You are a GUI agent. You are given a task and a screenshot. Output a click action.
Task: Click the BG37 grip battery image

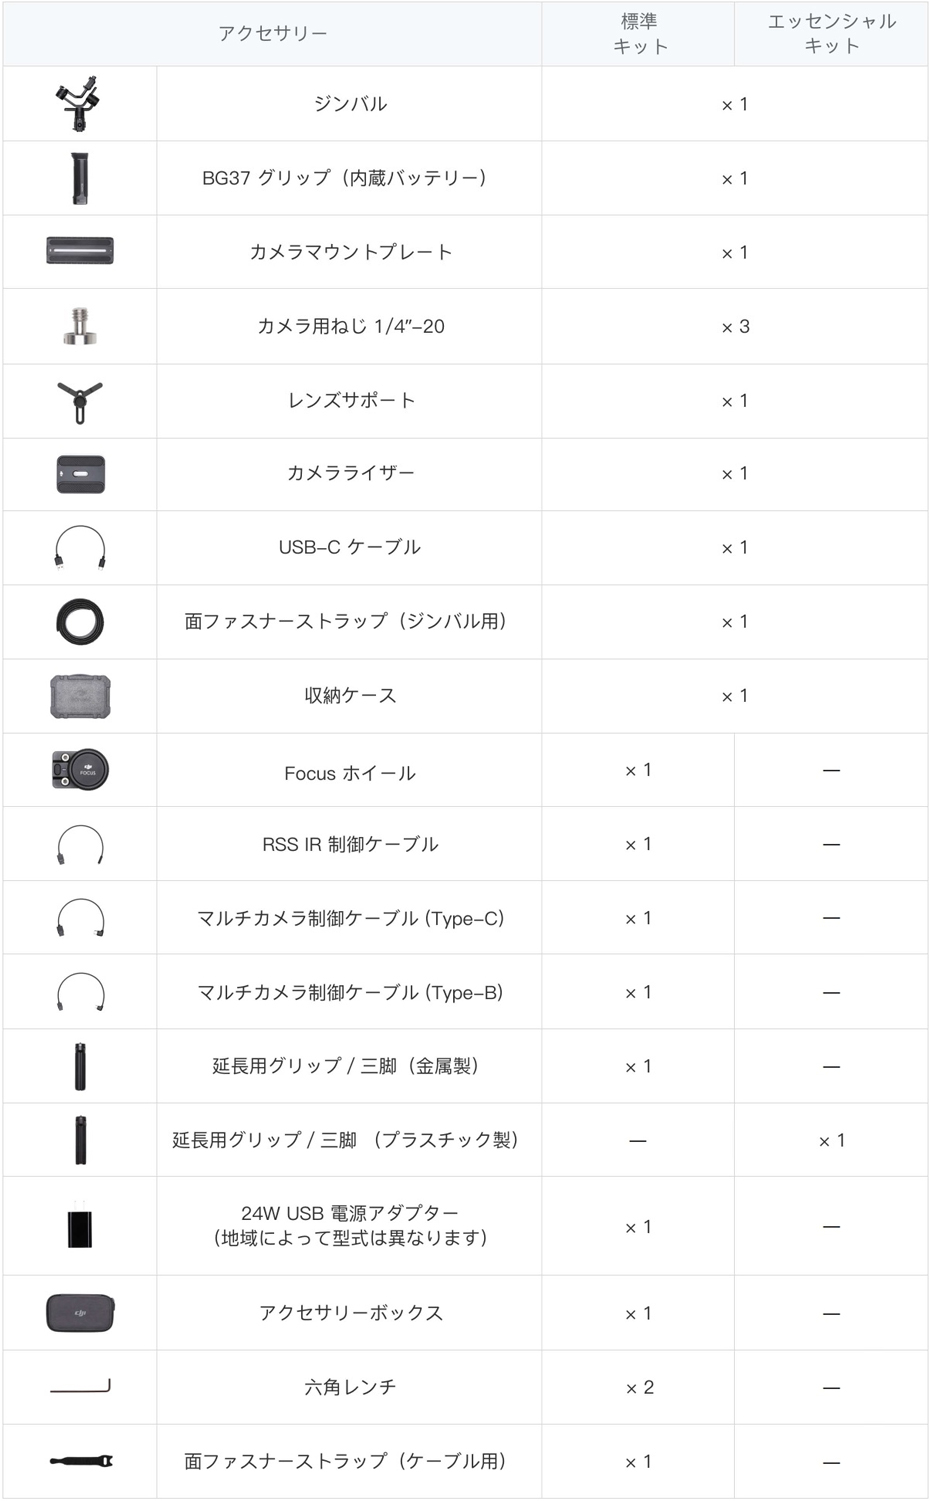[x=80, y=178]
